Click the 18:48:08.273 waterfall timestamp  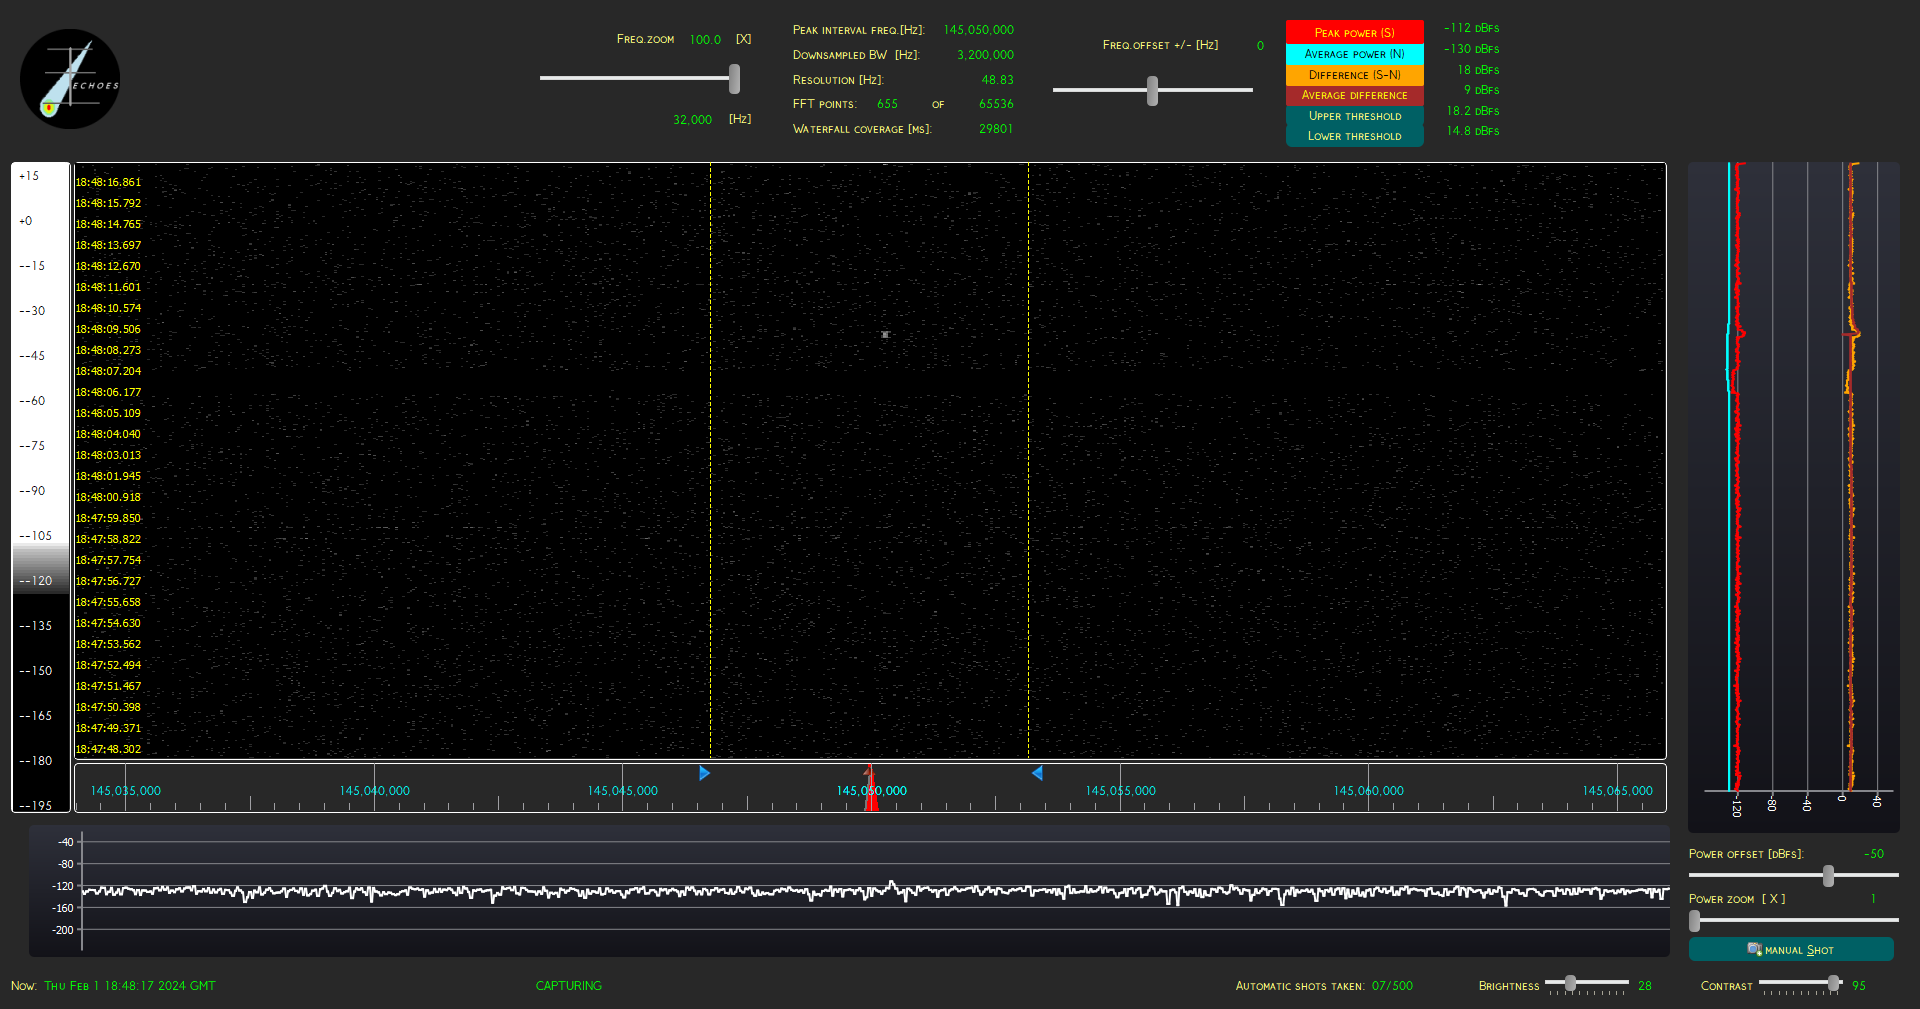click(108, 350)
